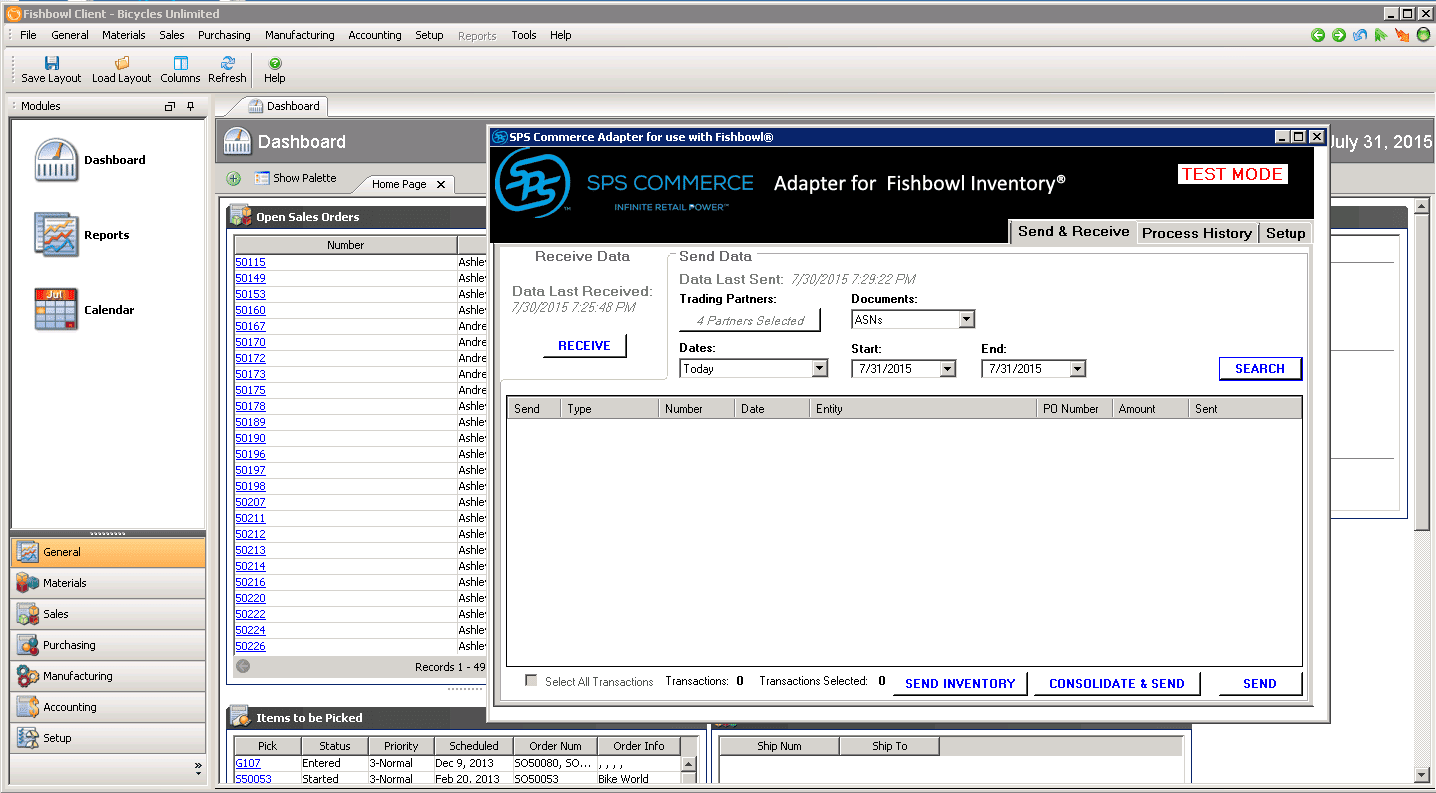Screen dimensions: 1436x793
Task: Expand the module groups overflow chevron
Action: pos(197,769)
